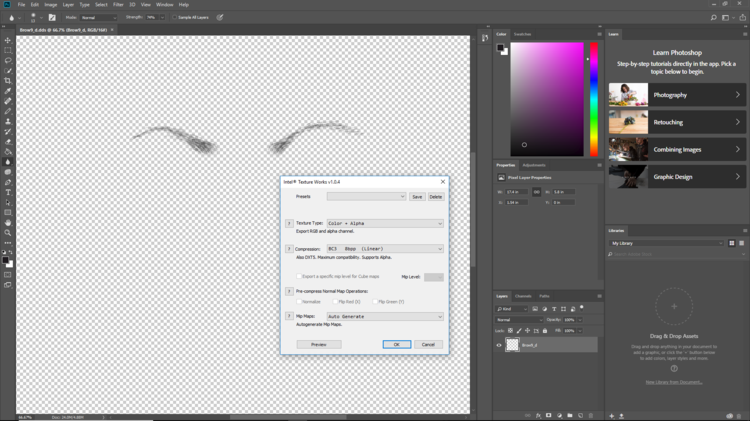This screenshot has height=421, width=750.
Task: Enable Sample All Layers checkbox
Action: pos(175,17)
